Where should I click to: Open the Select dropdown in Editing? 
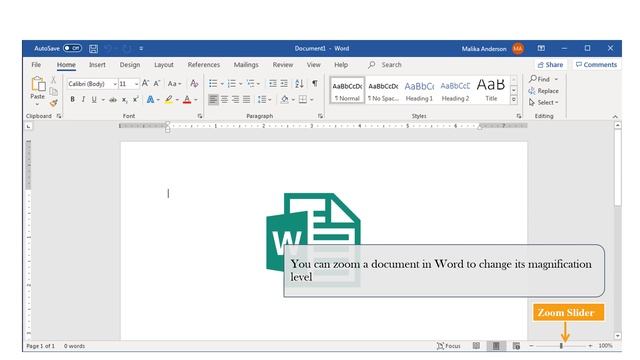pyautogui.click(x=543, y=102)
